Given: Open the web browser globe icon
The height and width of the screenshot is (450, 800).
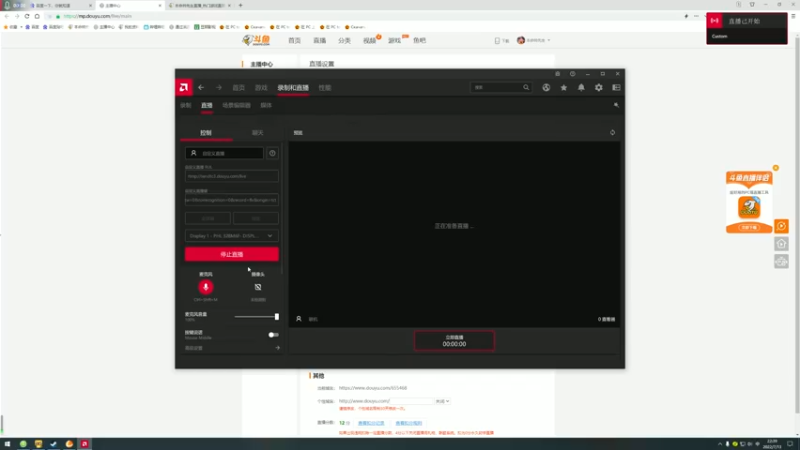Looking at the screenshot, I should pos(546,87).
